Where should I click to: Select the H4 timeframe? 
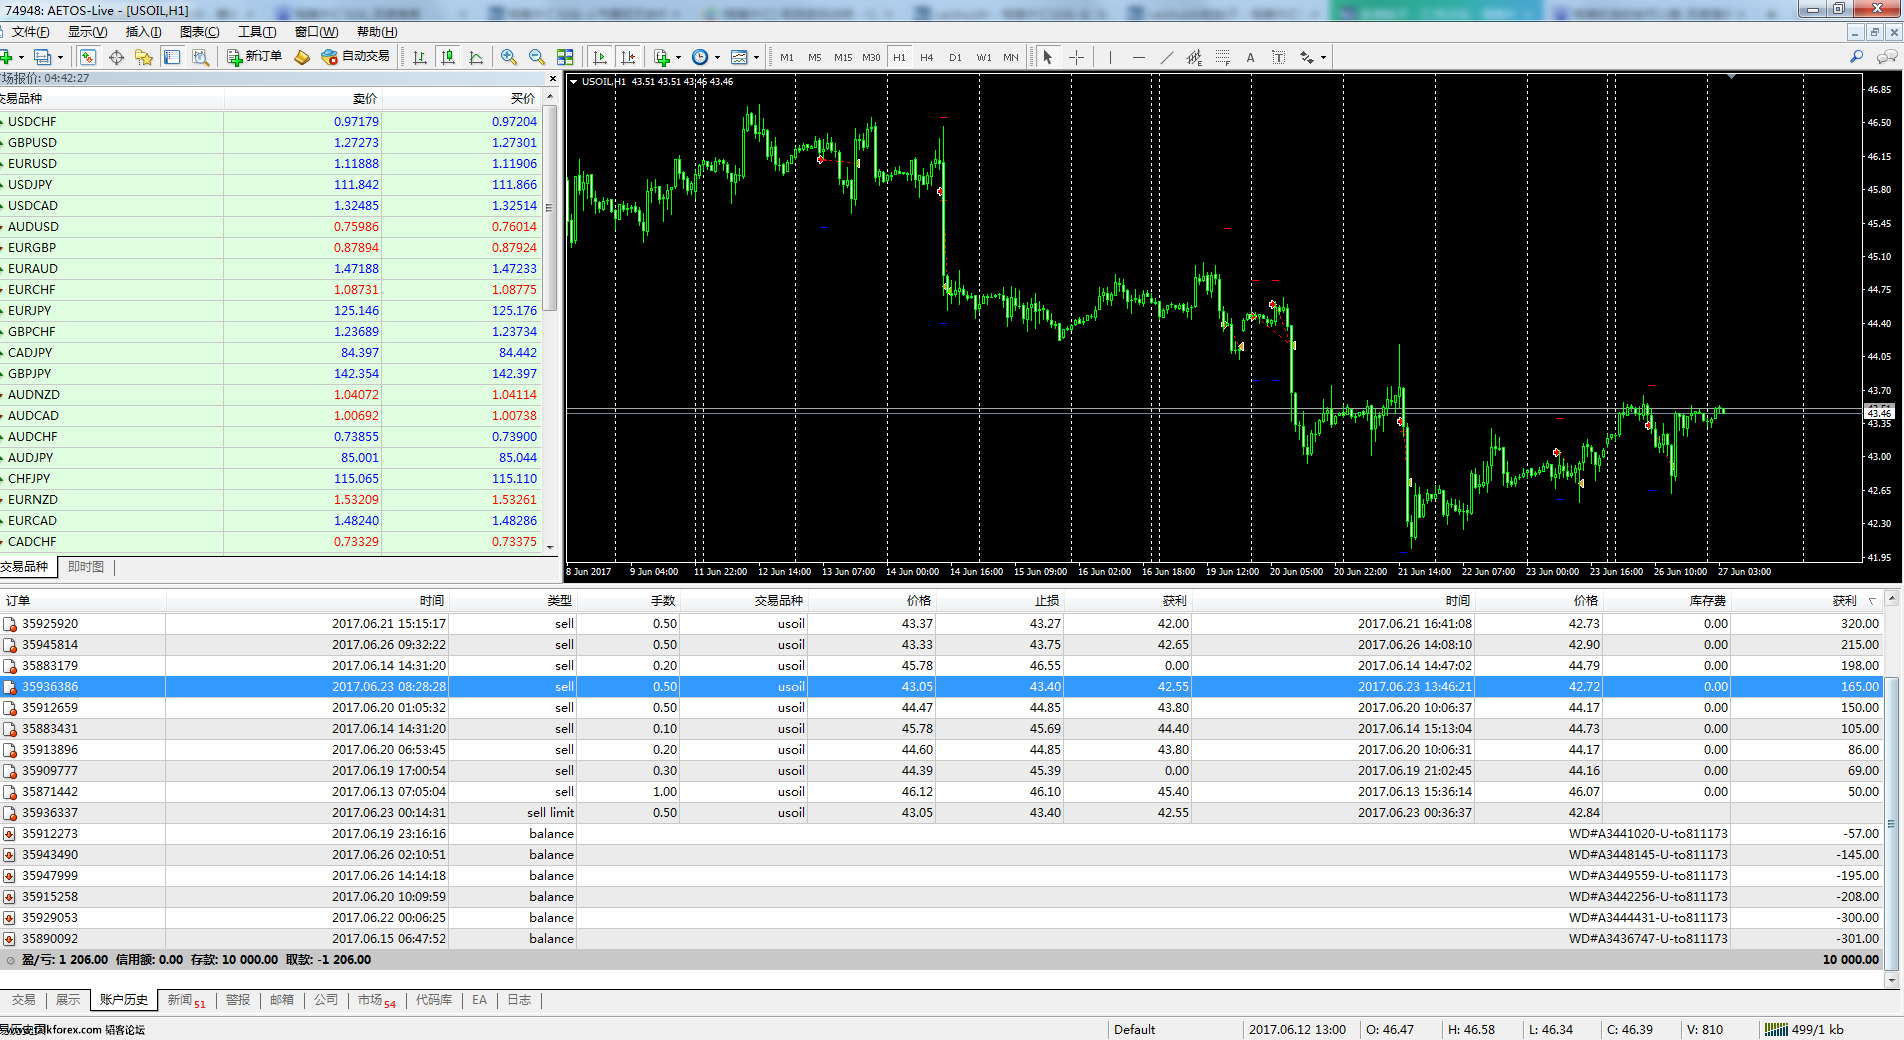[x=927, y=57]
